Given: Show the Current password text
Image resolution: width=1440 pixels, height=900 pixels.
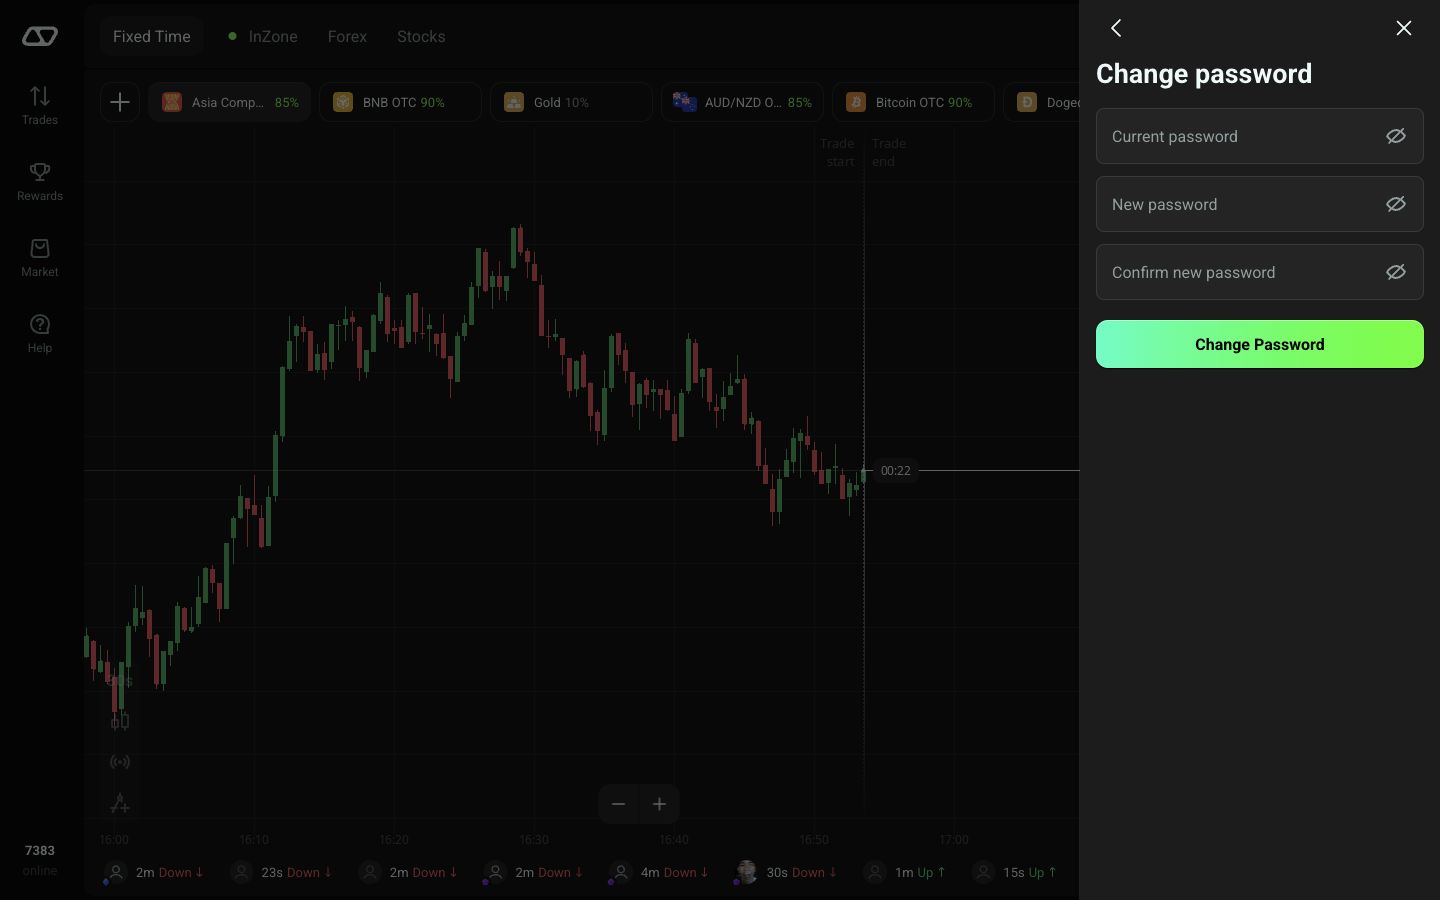Looking at the screenshot, I should pos(1396,136).
